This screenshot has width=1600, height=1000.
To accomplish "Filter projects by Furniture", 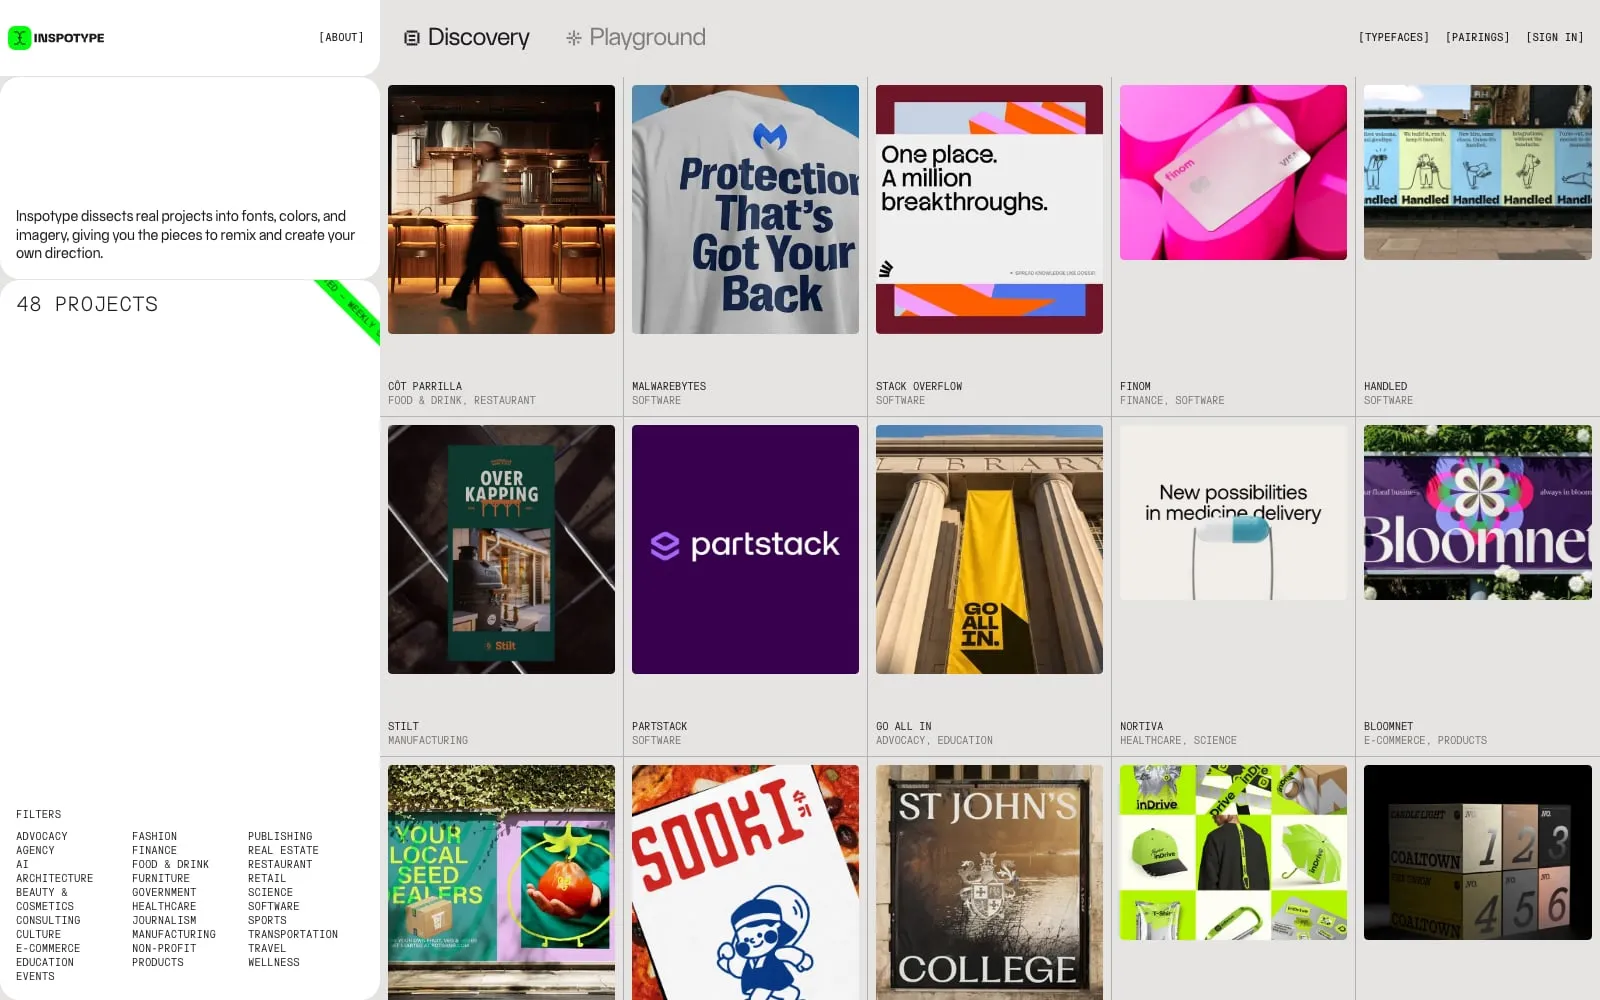I will (161, 878).
